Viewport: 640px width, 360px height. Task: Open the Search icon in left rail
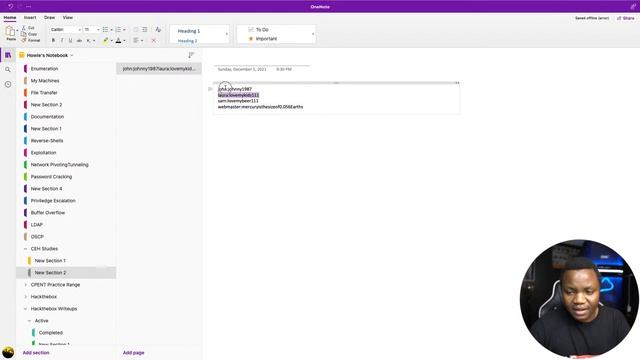[8, 70]
